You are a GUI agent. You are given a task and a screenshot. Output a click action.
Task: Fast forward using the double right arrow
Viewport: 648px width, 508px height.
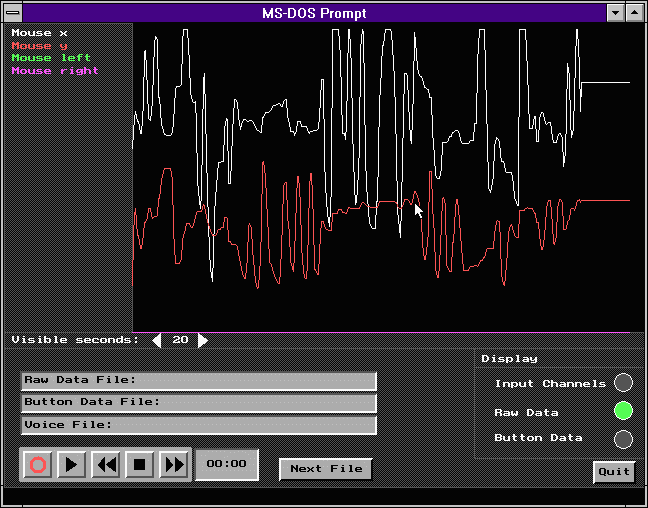[174, 465]
